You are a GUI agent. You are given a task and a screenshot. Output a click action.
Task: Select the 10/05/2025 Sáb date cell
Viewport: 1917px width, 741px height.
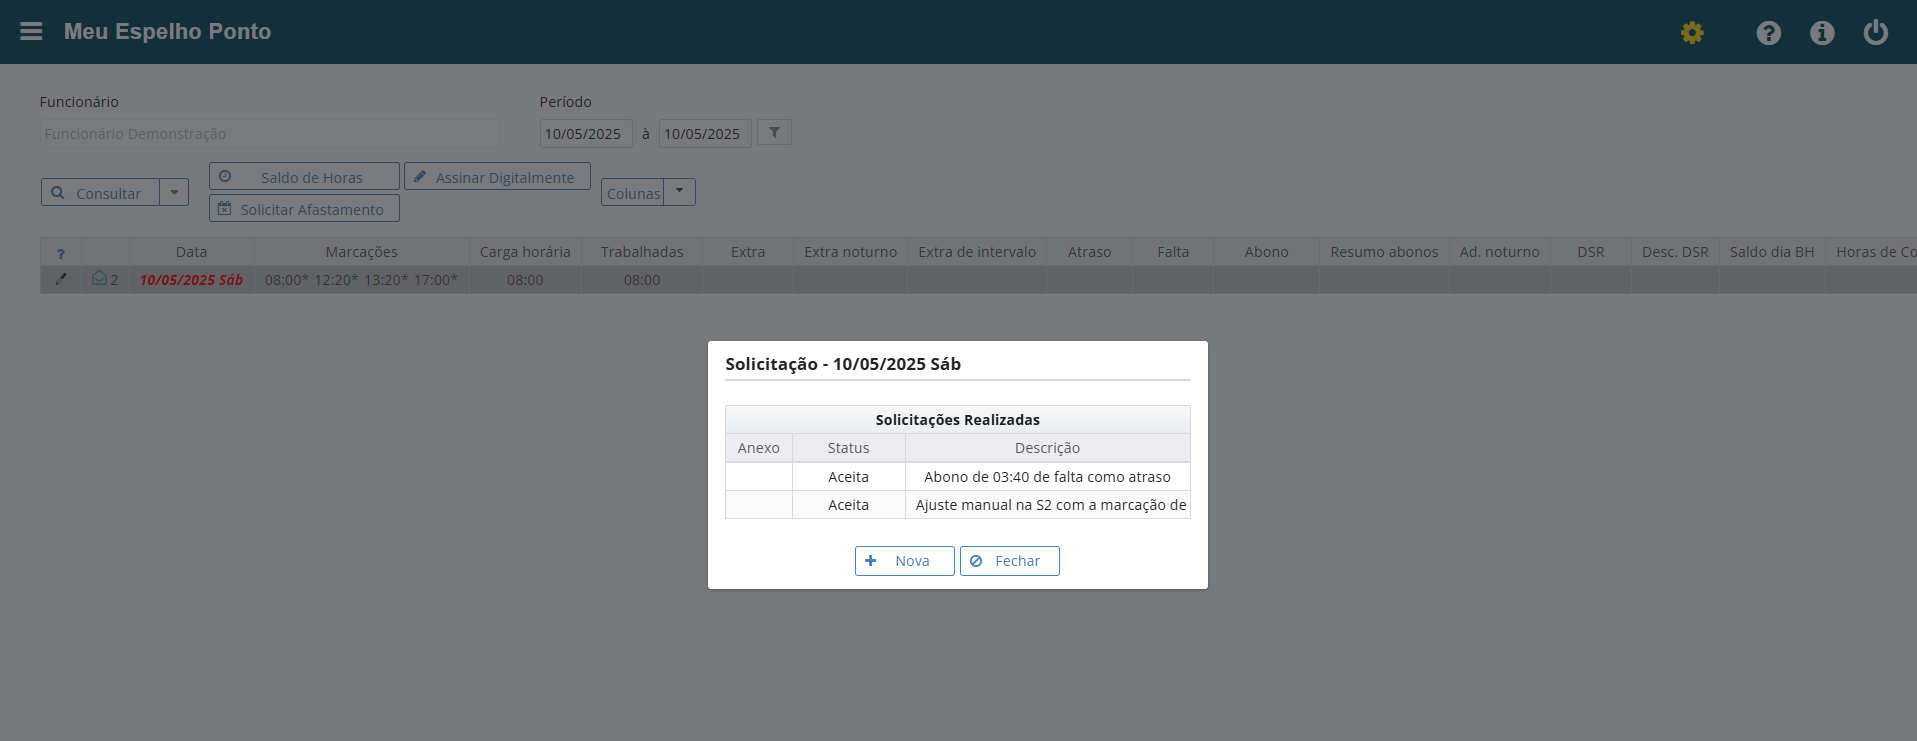[x=191, y=280]
